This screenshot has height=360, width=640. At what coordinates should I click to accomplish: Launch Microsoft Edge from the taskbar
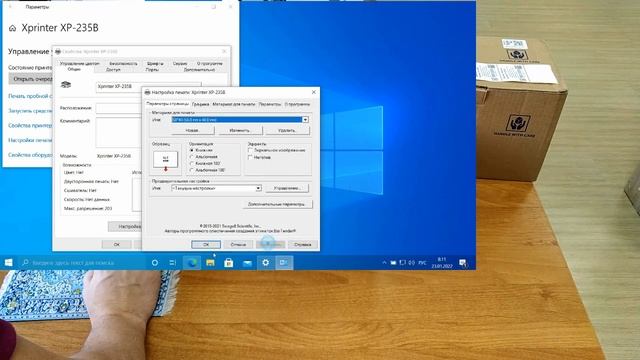(191, 263)
